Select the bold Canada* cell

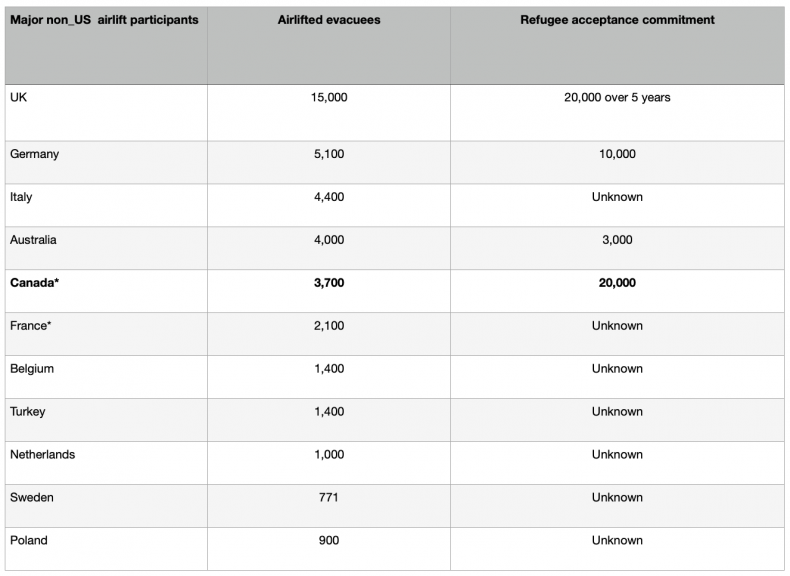click(x=36, y=284)
